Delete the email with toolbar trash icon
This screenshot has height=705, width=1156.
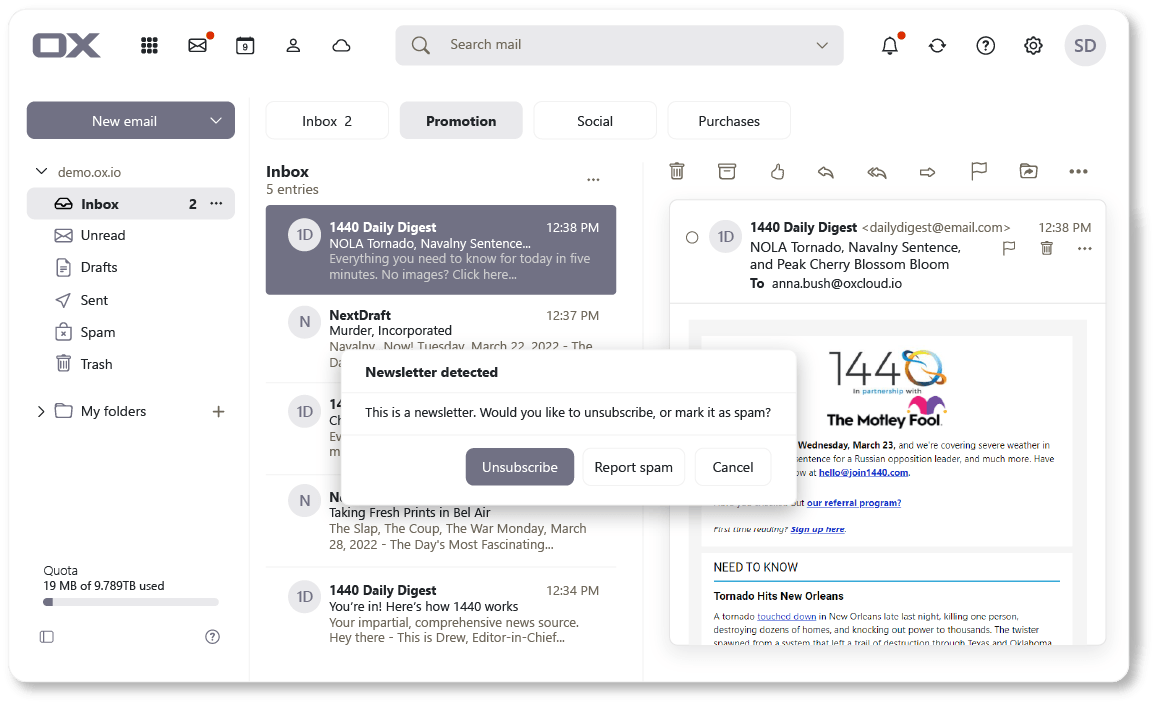pyautogui.click(x=677, y=172)
